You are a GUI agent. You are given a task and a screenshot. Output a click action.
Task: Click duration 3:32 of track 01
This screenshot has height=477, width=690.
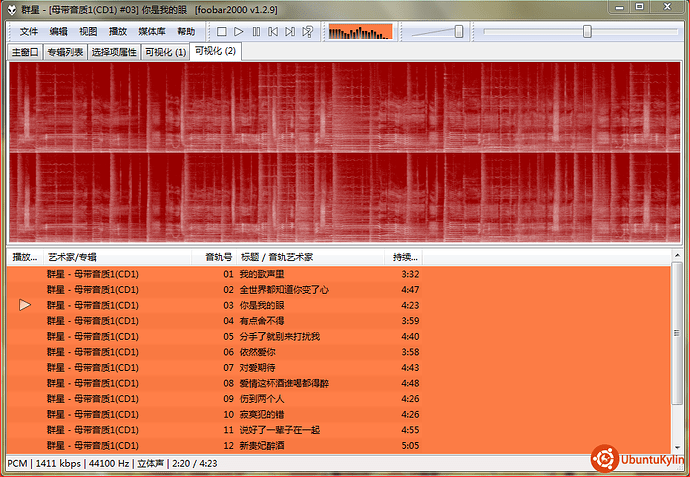tap(410, 274)
